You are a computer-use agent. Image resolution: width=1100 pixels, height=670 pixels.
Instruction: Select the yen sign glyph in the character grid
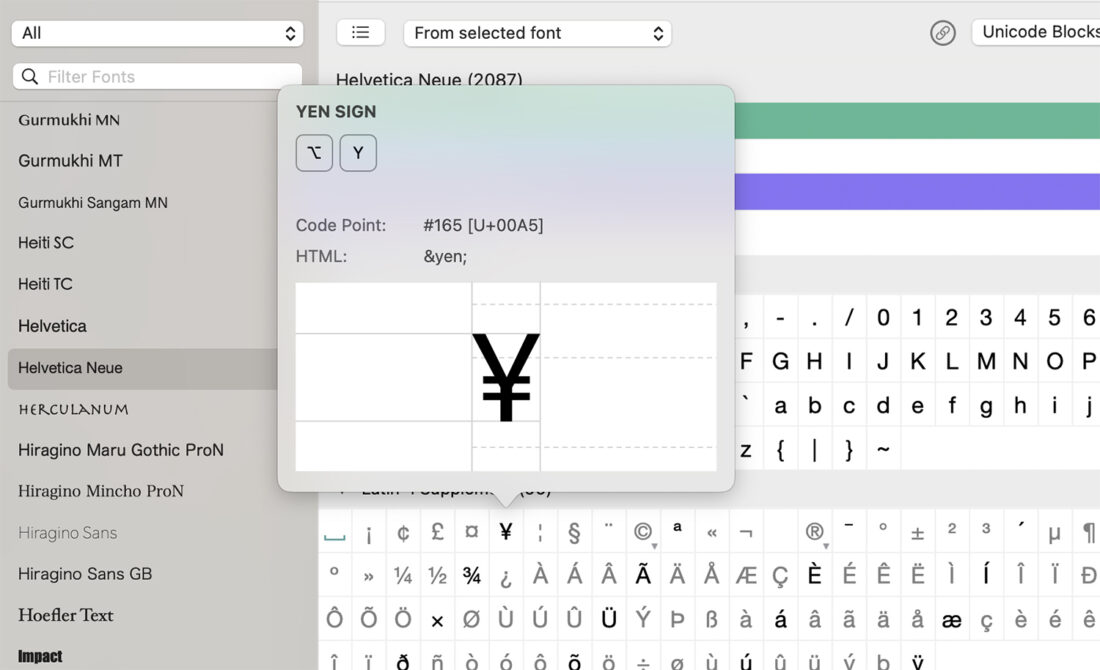click(505, 531)
